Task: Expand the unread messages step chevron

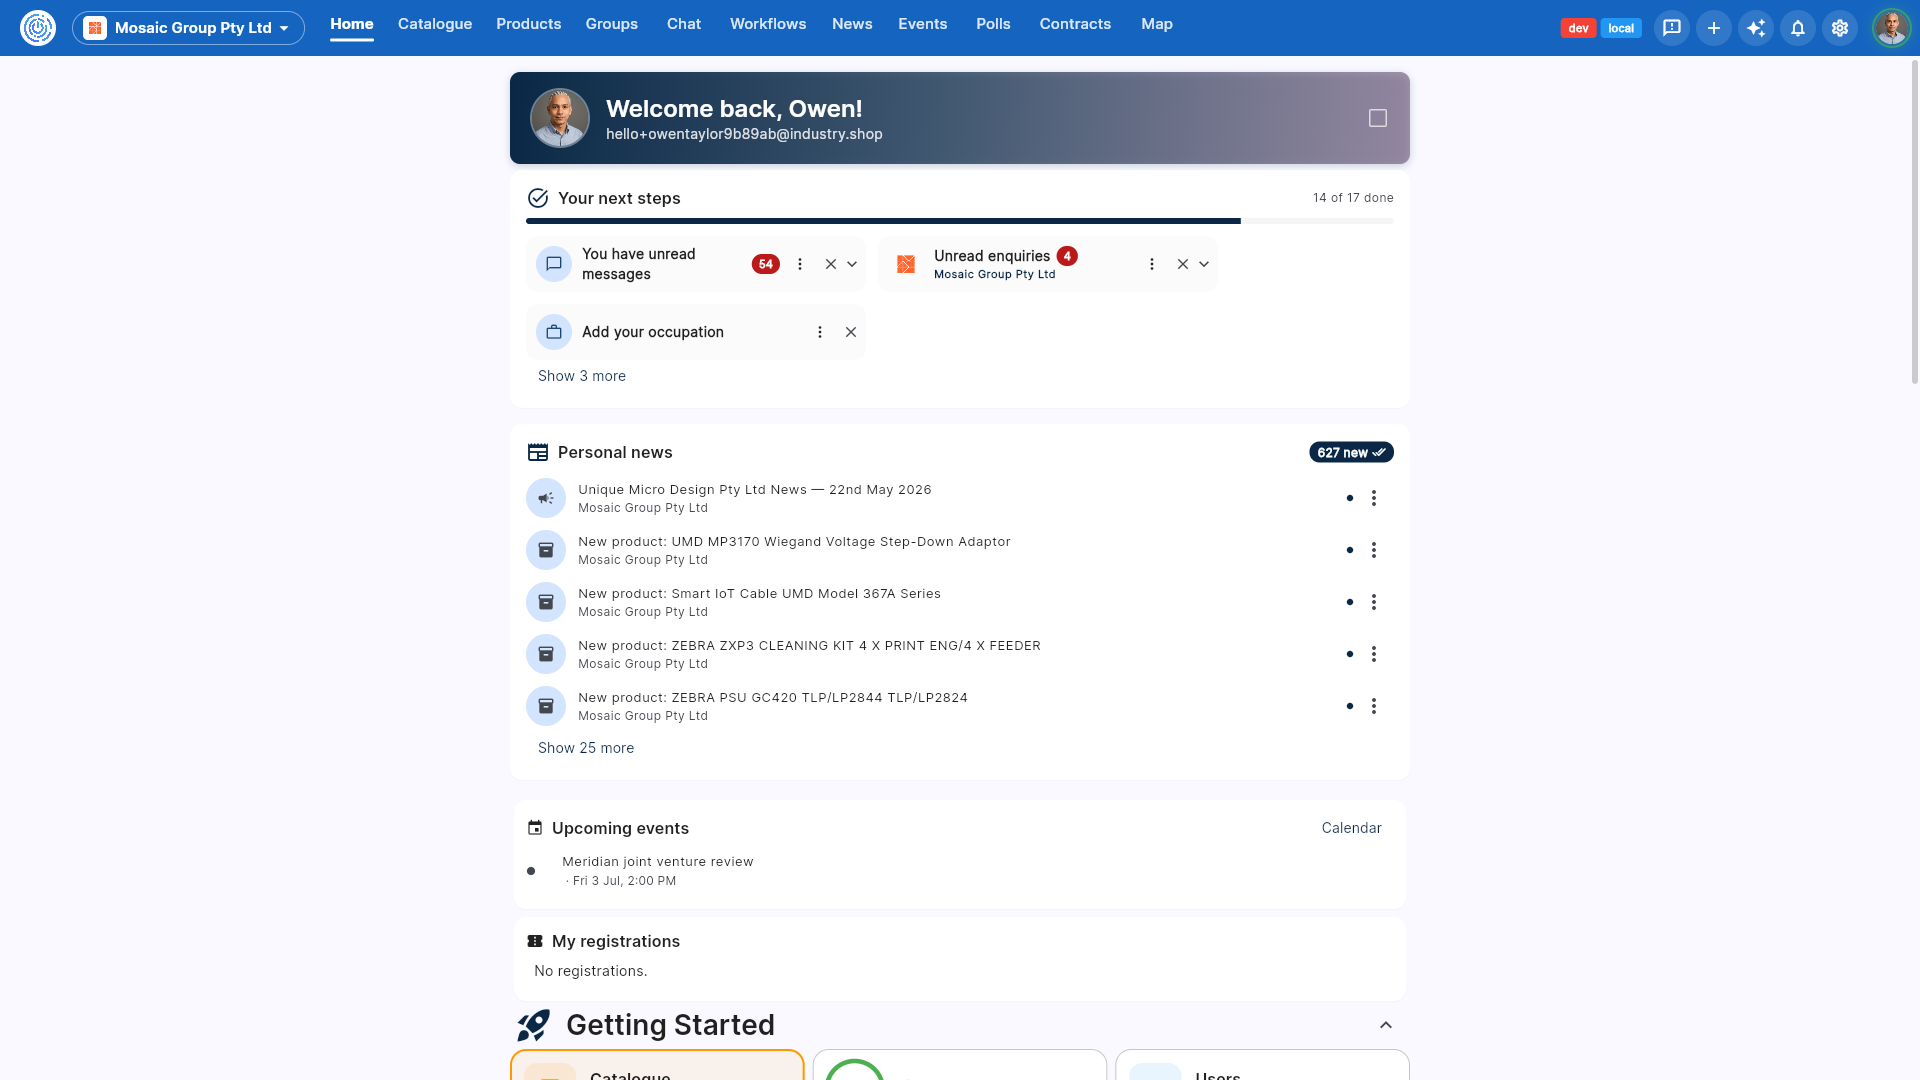Action: pos(852,264)
